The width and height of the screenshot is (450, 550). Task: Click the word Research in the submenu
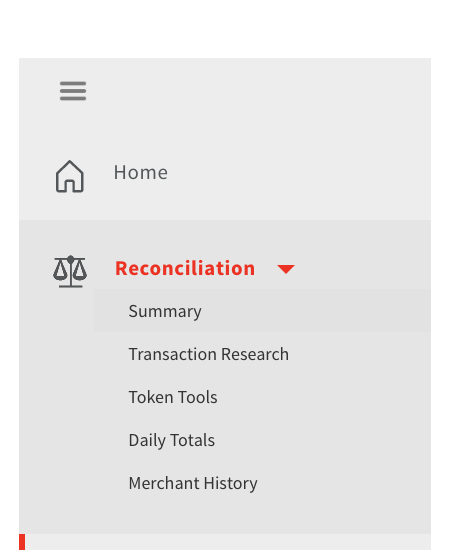[255, 354]
